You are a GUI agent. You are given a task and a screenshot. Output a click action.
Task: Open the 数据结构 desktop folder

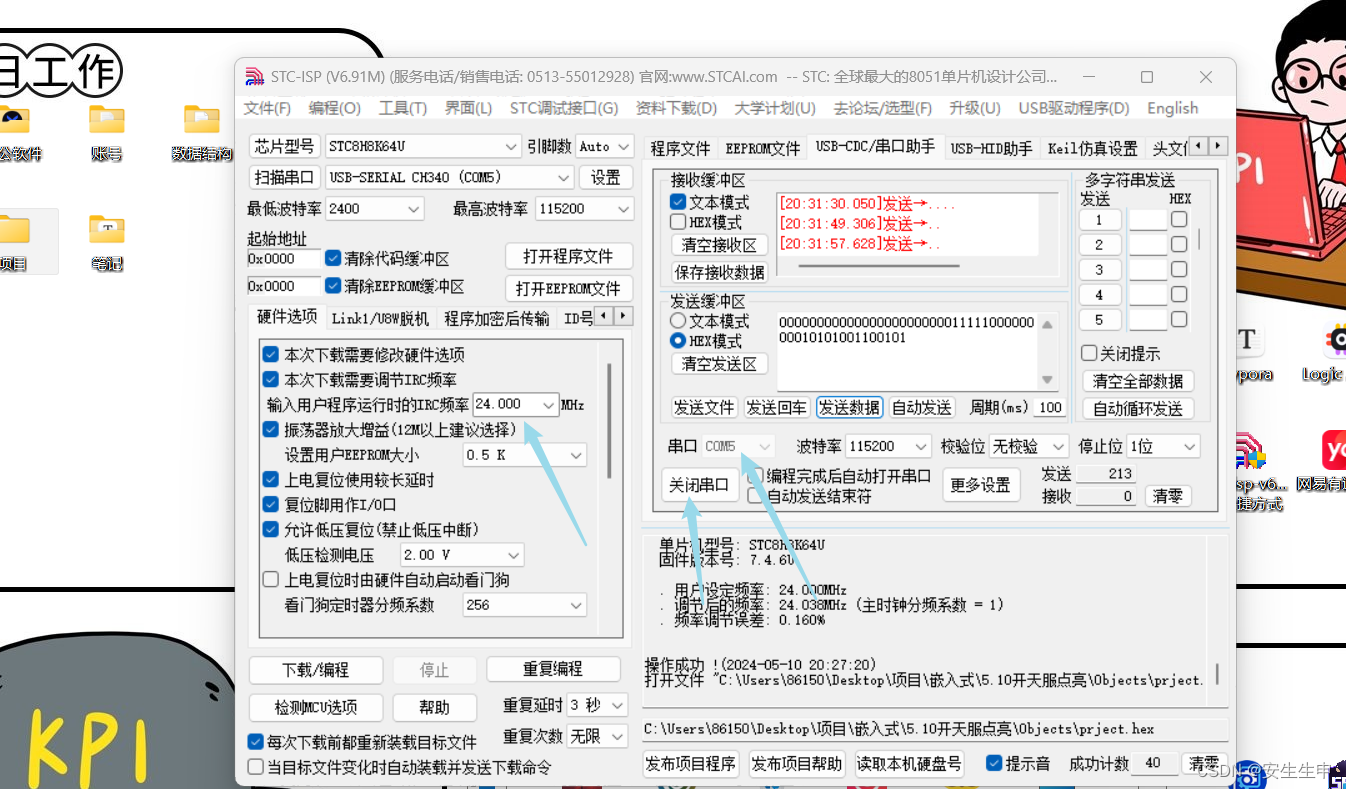[201, 132]
